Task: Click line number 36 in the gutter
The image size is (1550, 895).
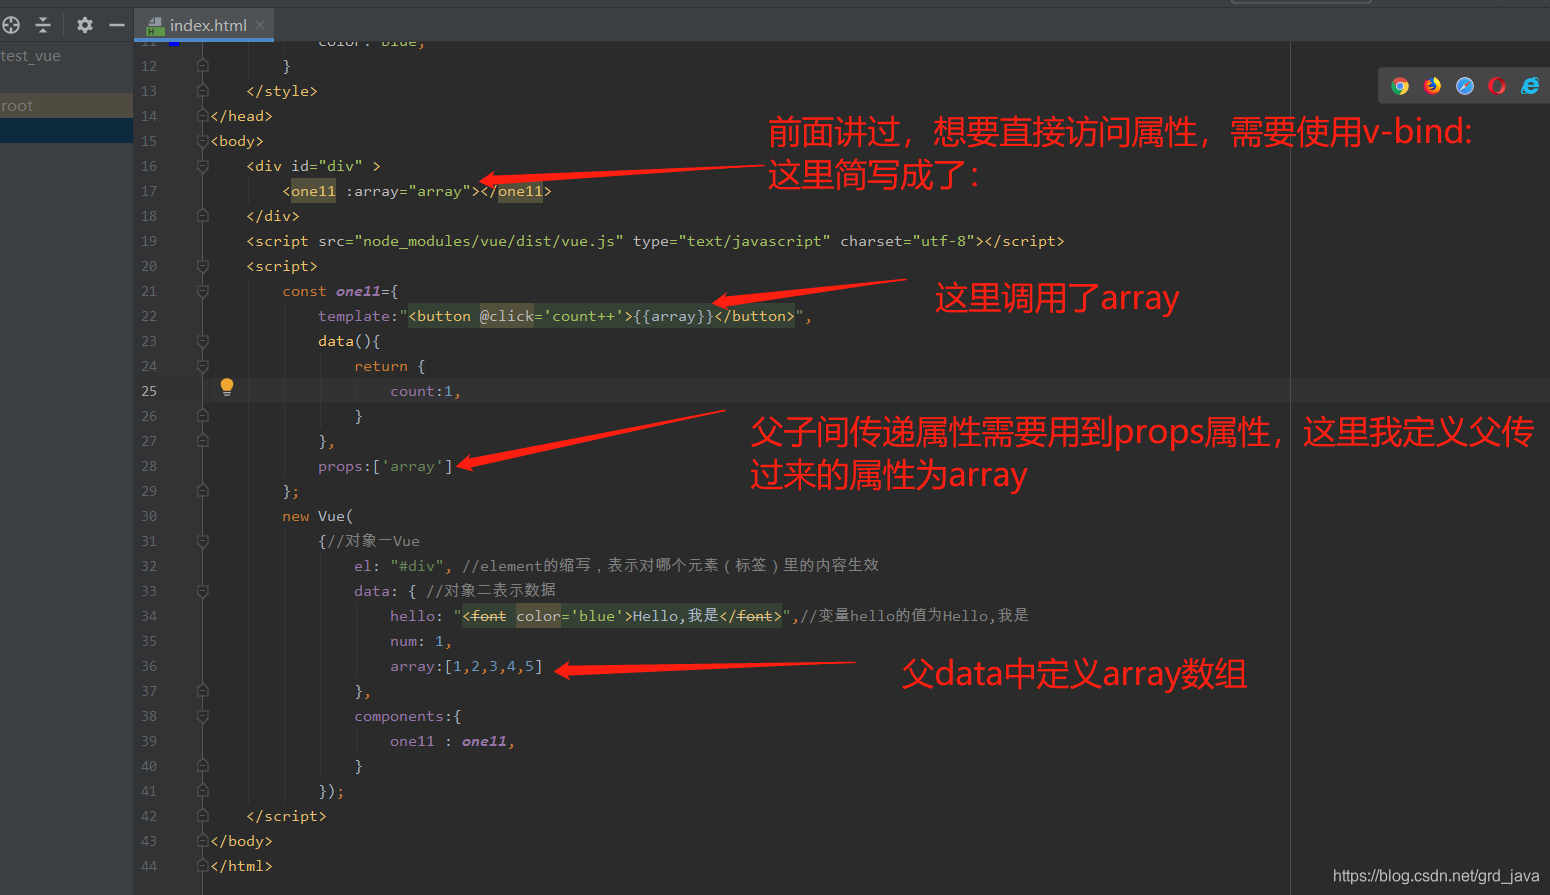Action: 149,666
